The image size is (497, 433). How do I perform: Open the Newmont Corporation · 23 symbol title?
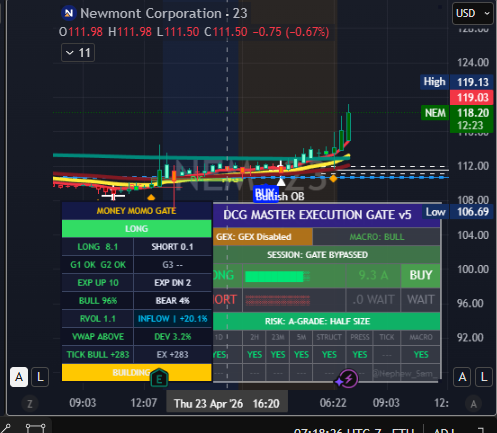[x=164, y=13]
